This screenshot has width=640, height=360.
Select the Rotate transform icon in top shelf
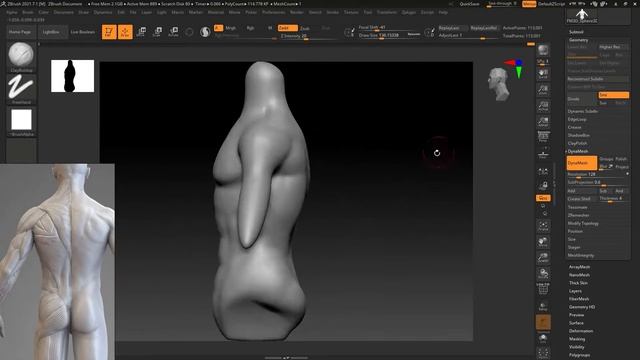click(x=173, y=32)
